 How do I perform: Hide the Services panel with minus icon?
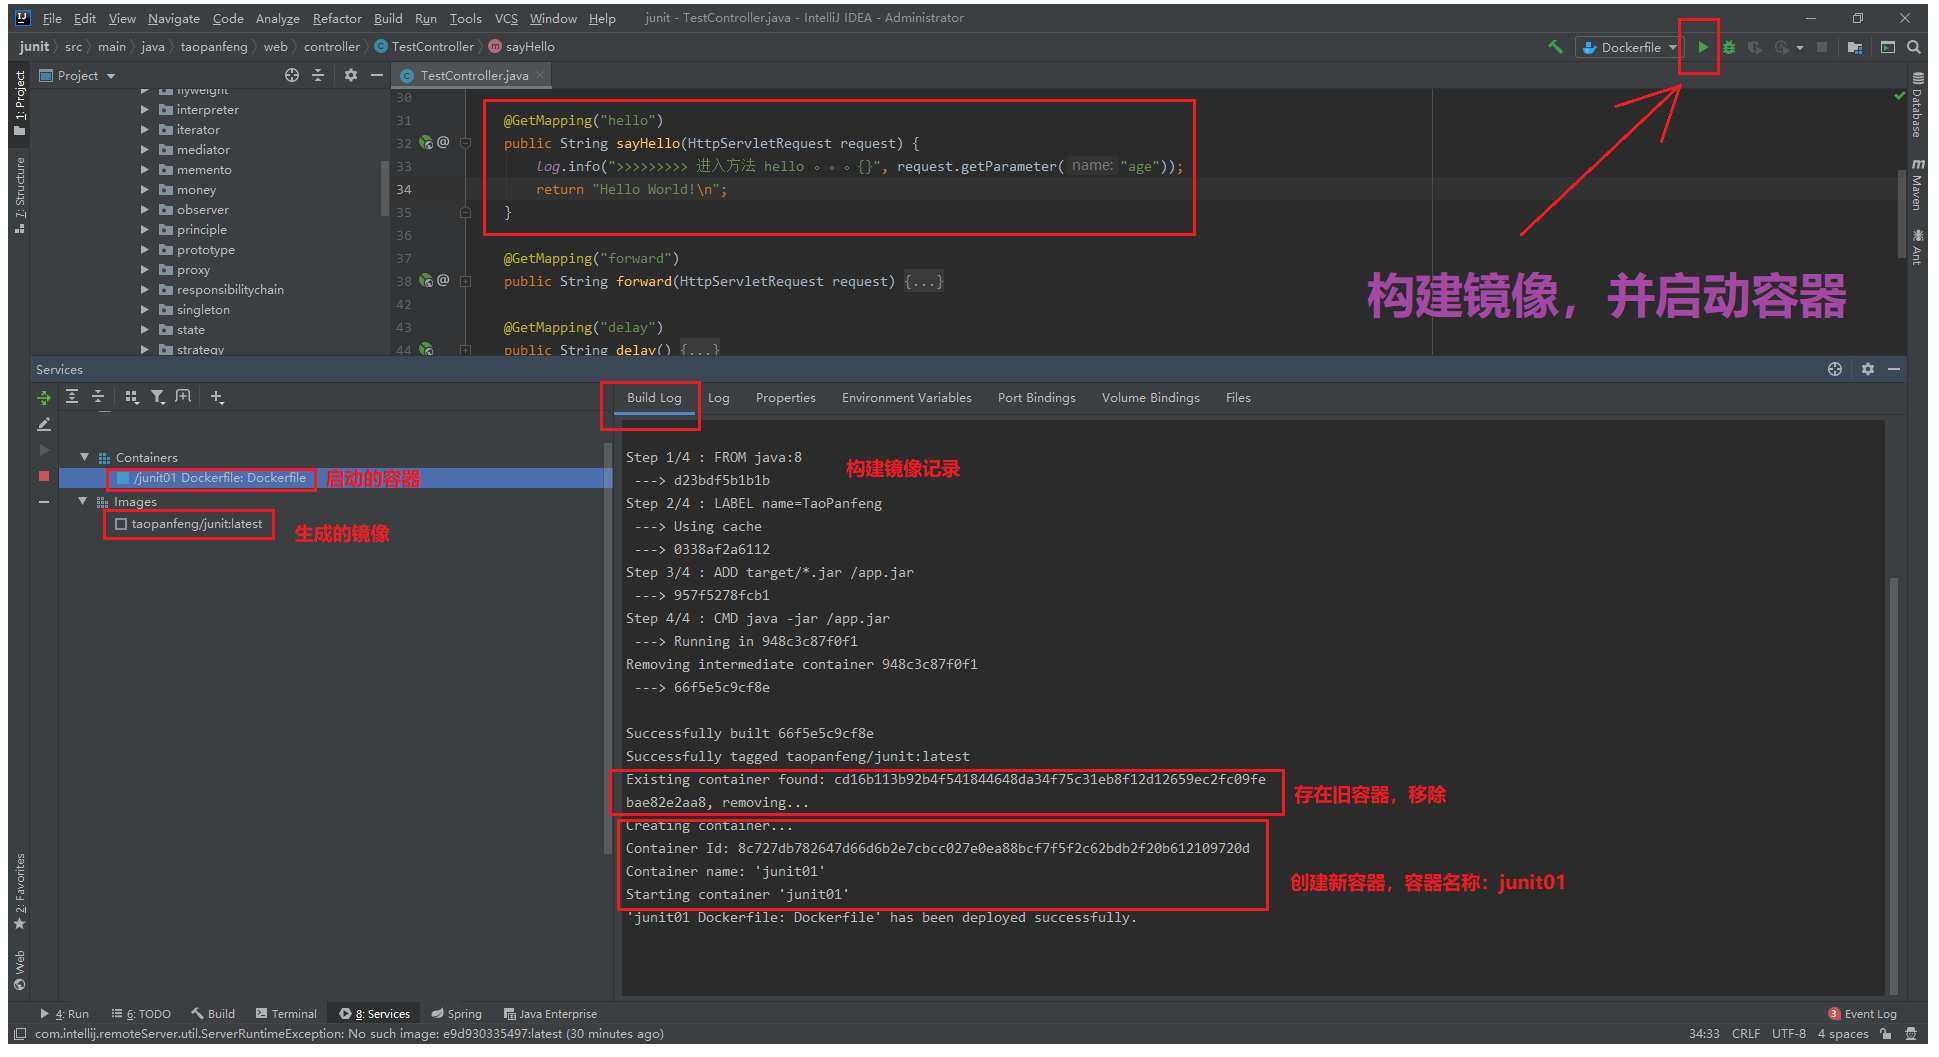(x=1894, y=369)
